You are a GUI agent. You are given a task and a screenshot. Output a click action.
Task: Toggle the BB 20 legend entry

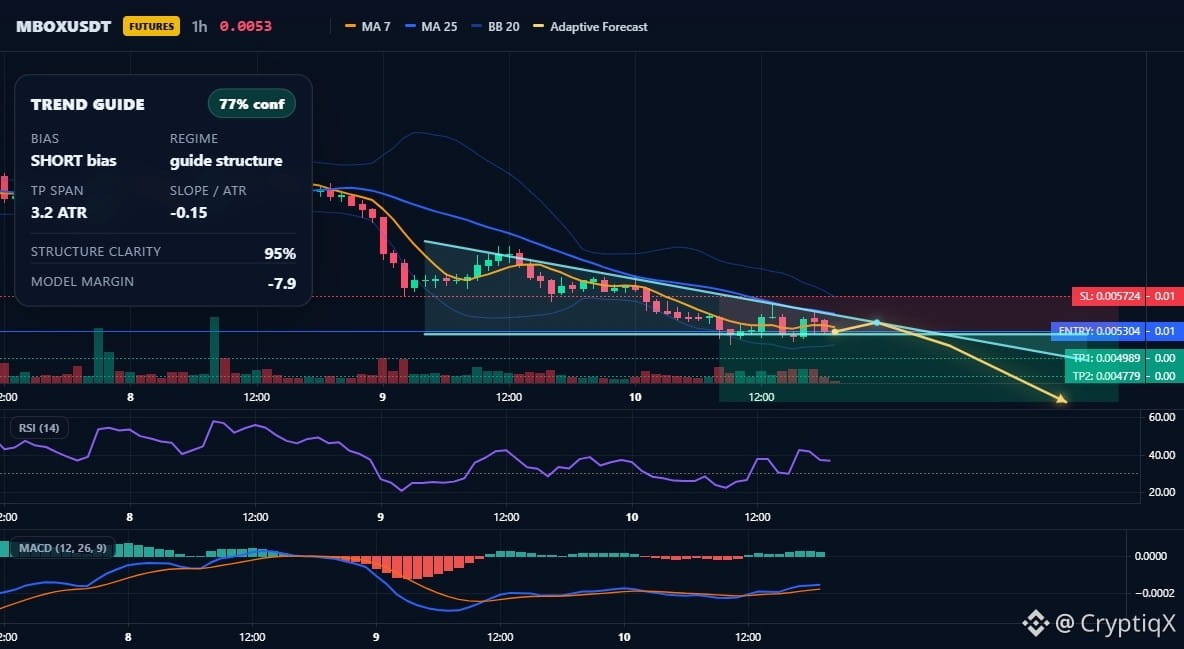[x=496, y=26]
